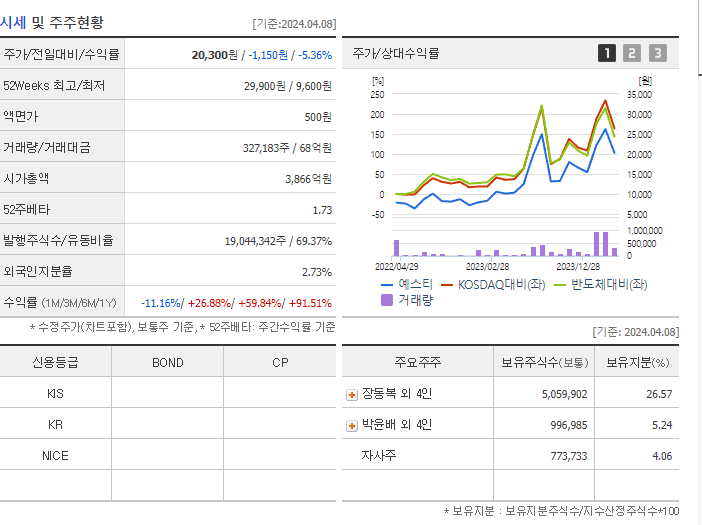This screenshot has width=702, height=525.
Task: Click the [기준: 2024.04.08] date above shareholders table
Action: [x=636, y=332]
